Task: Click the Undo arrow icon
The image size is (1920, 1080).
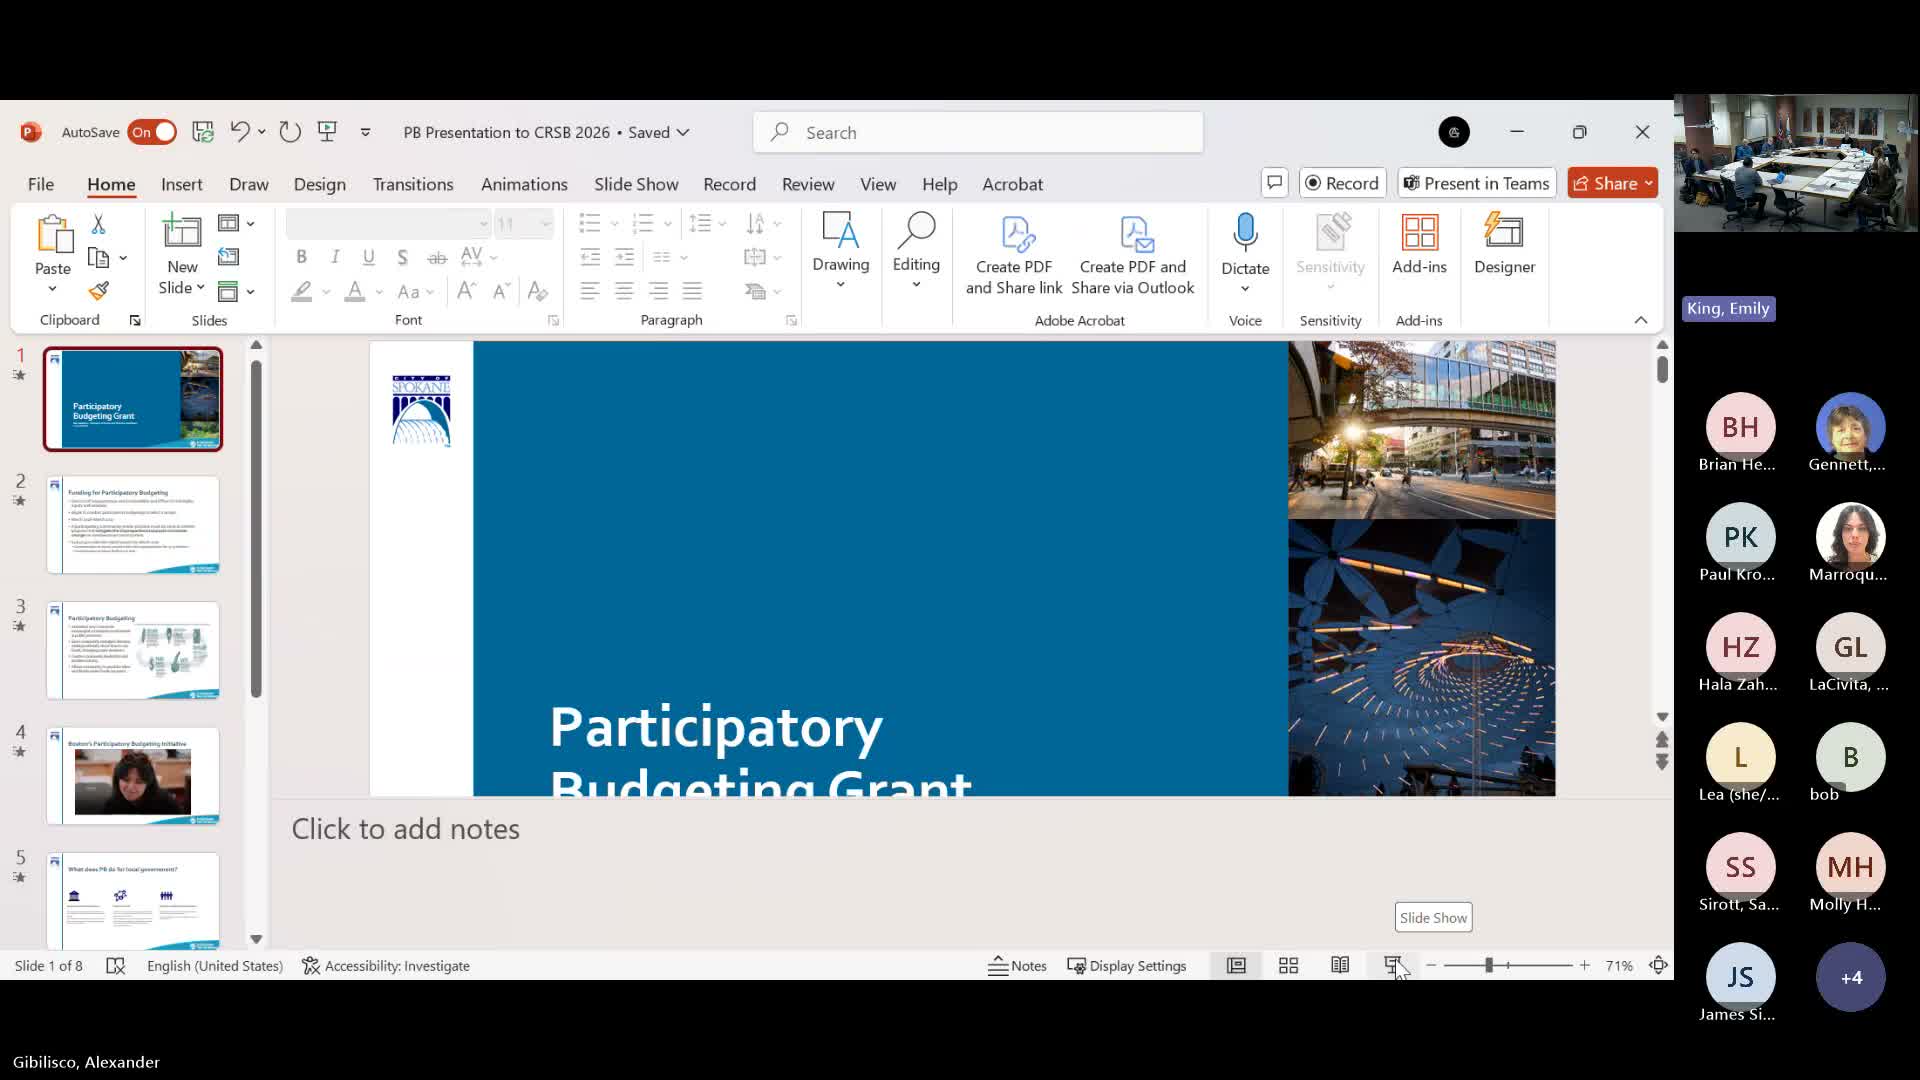Action: pos(239,131)
